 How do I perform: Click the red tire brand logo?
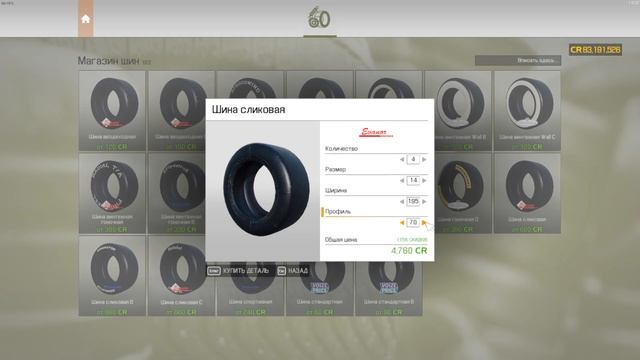click(376, 133)
